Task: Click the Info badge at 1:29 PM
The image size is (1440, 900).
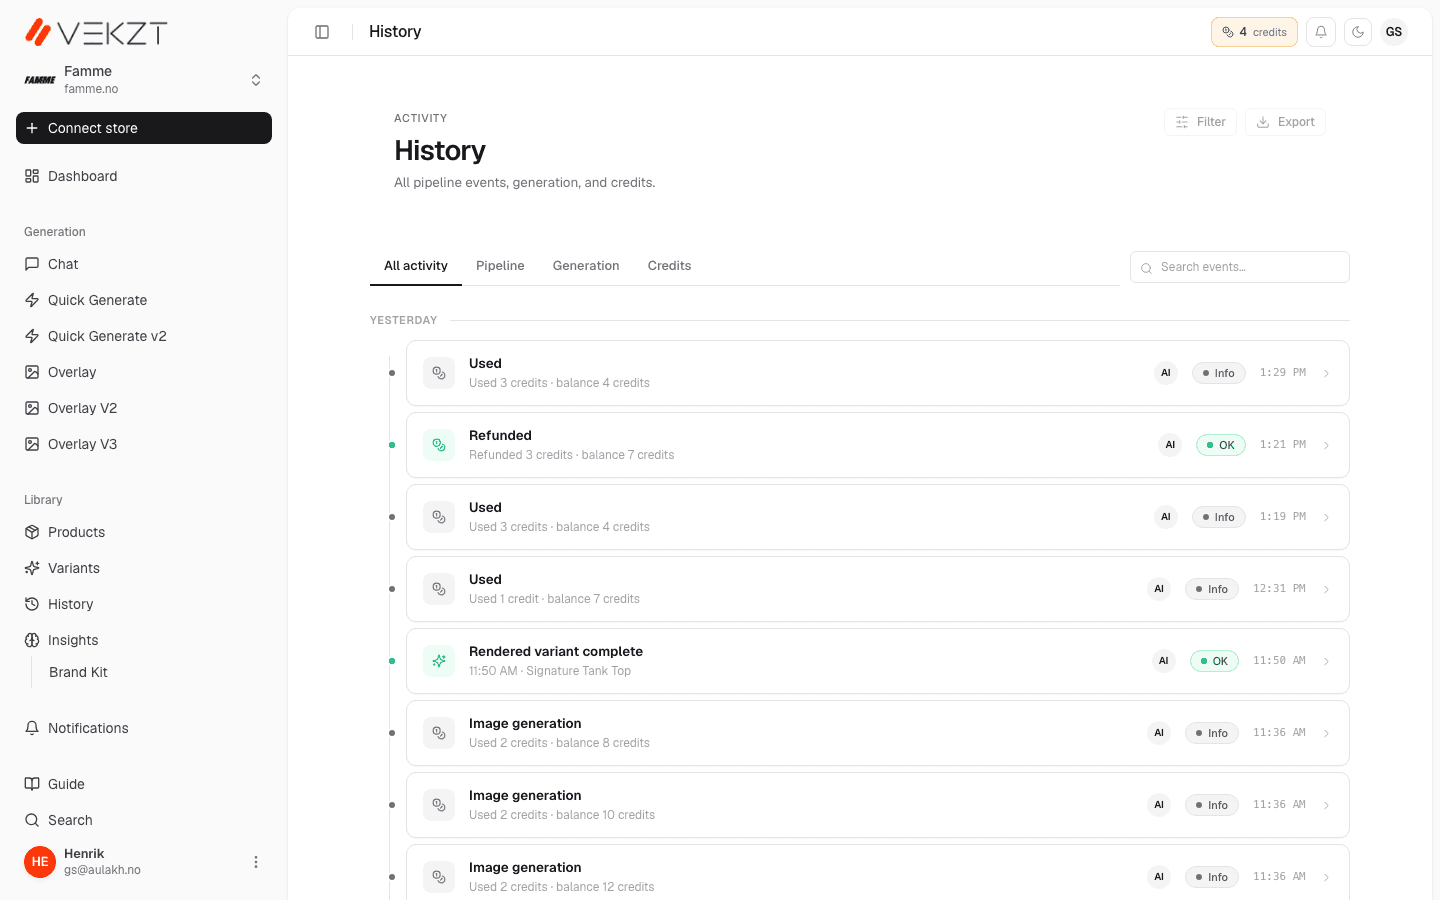Action: click(x=1219, y=373)
